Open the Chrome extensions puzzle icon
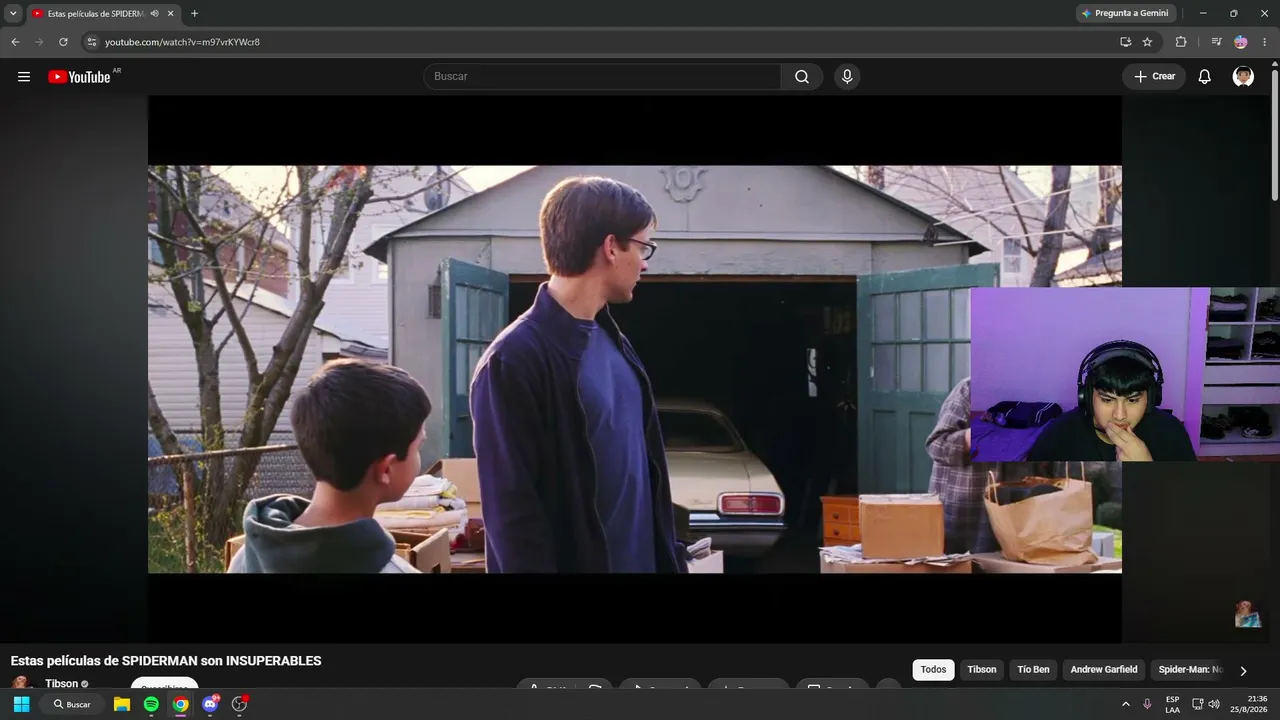The height and width of the screenshot is (720, 1280). coord(1181,42)
